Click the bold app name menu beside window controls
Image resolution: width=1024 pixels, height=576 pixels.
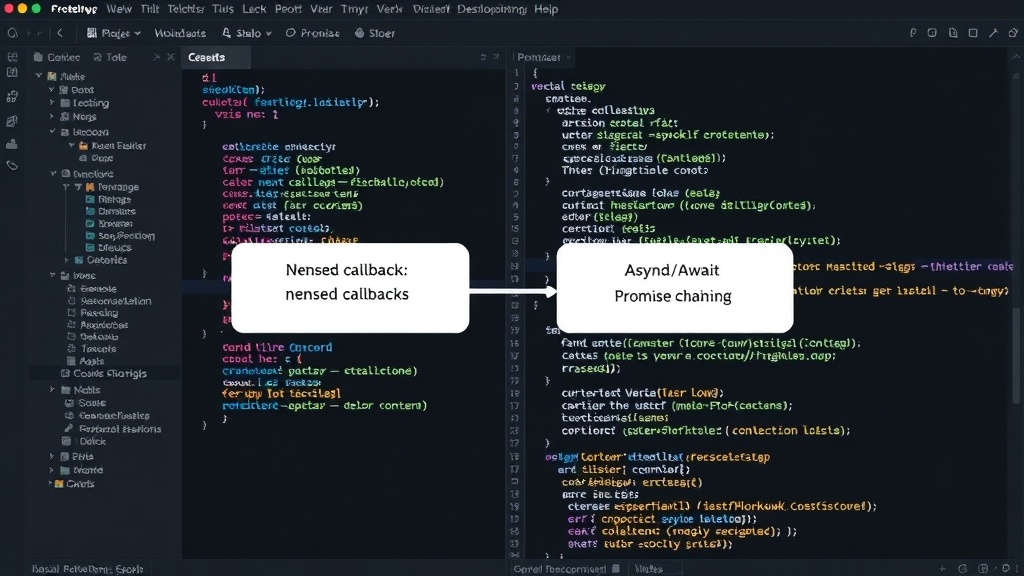click(x=74, y=9)
